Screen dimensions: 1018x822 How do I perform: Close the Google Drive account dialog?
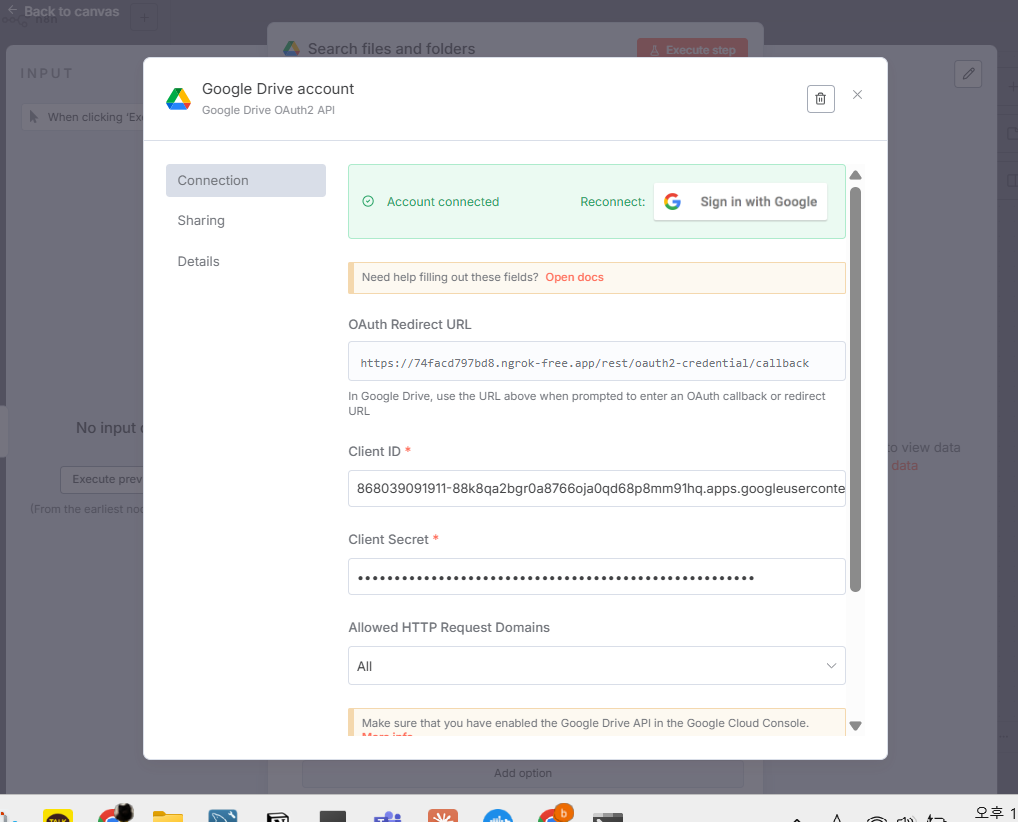click(x=857, y=95)
